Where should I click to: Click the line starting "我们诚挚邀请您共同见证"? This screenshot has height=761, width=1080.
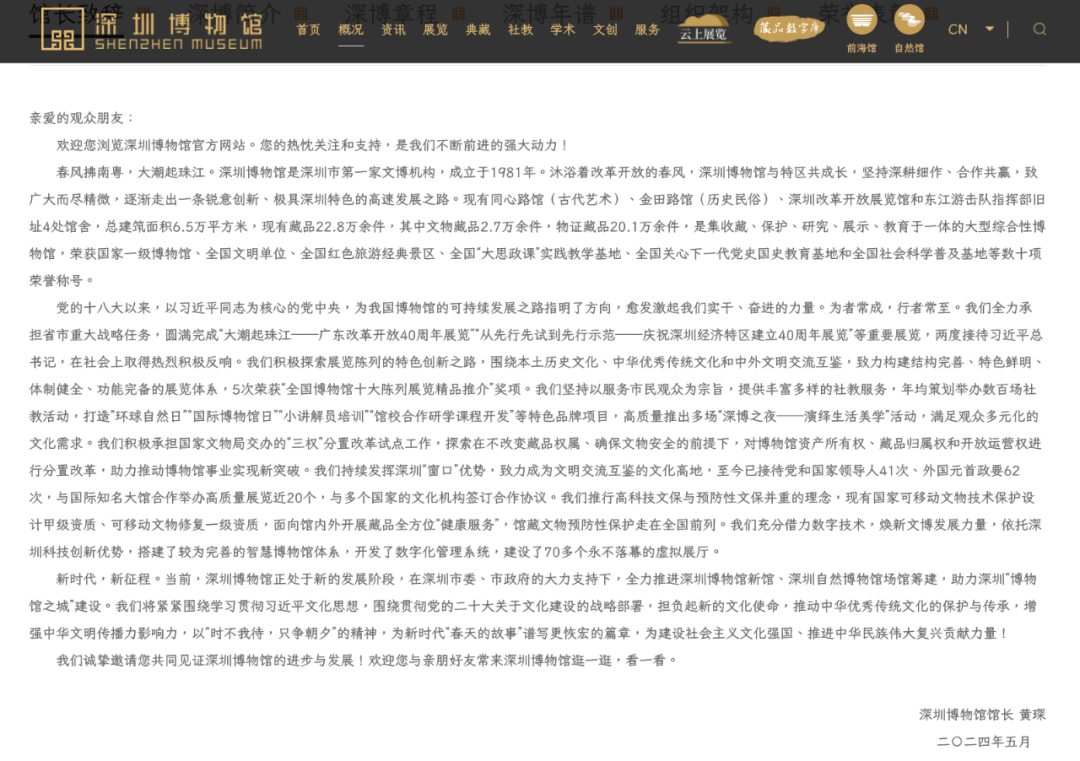(367, 660)
